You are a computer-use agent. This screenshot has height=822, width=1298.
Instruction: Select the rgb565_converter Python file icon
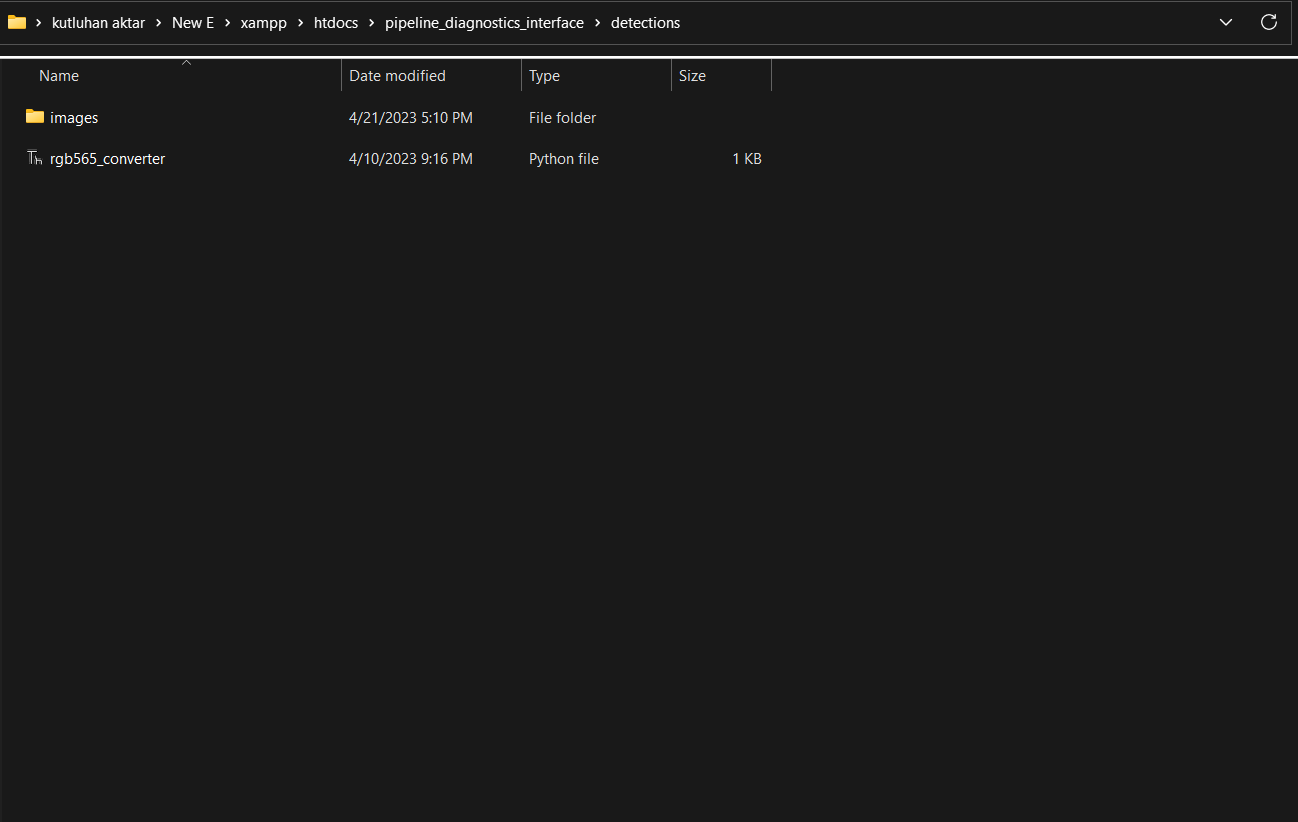(33, 158)
